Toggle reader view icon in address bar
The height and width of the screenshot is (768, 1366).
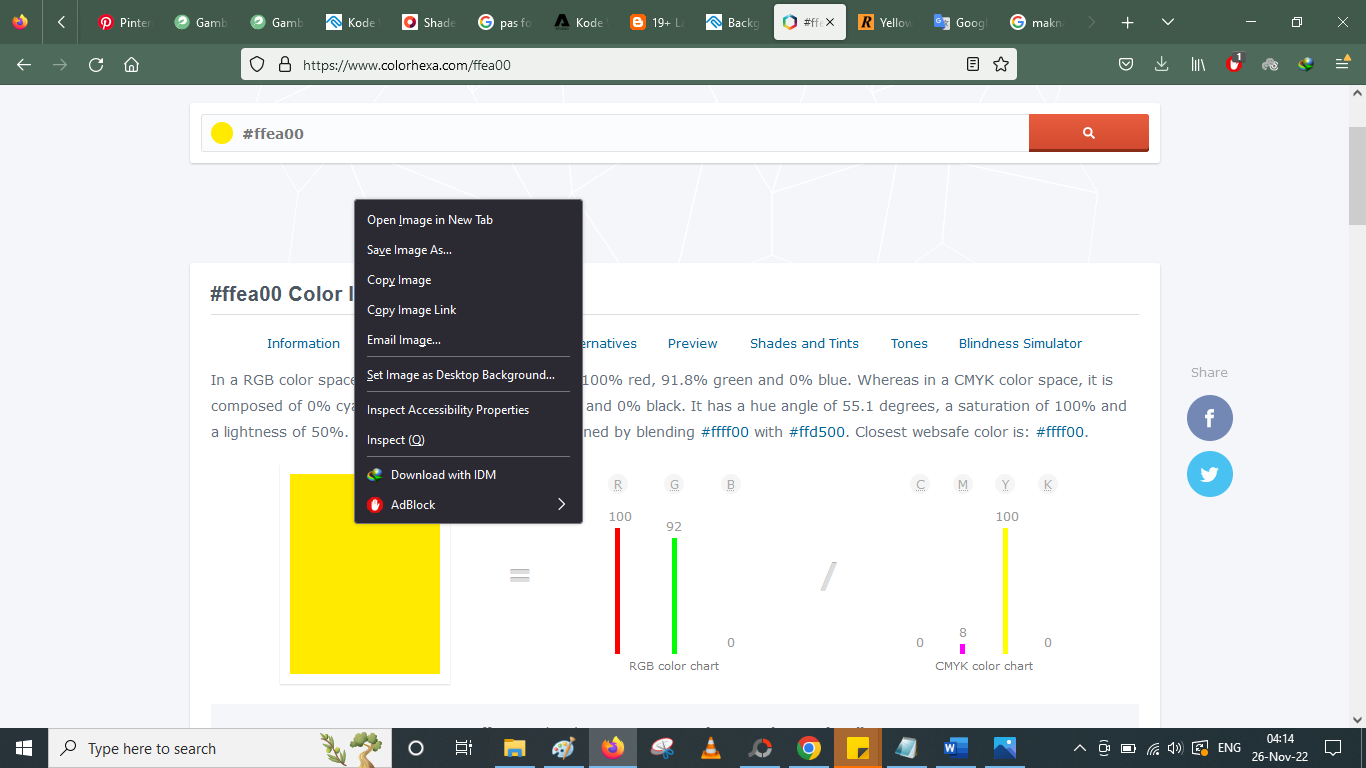[973, 64]
